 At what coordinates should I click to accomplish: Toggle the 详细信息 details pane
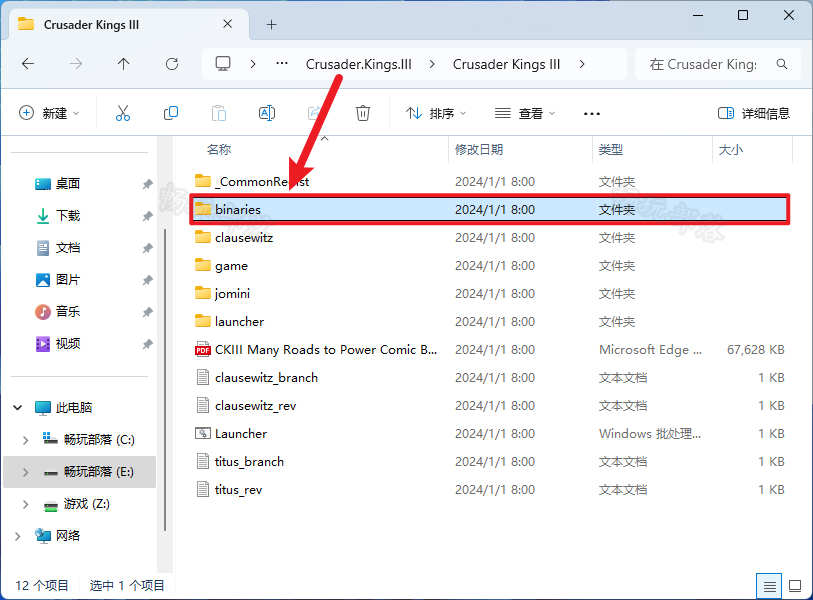click(x=753, y=113)
